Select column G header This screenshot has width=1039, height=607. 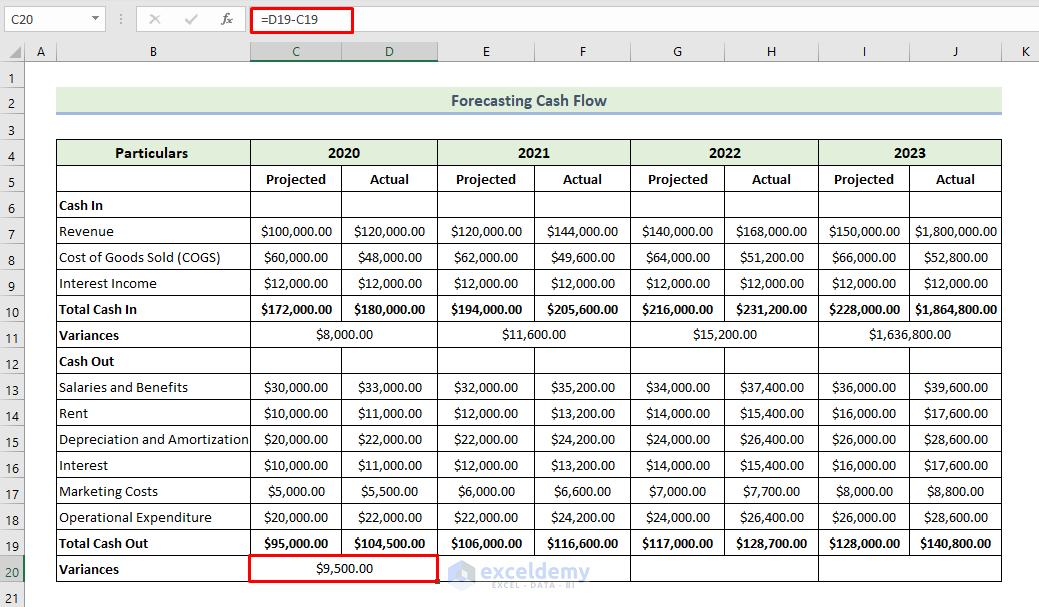pos(677,52)
